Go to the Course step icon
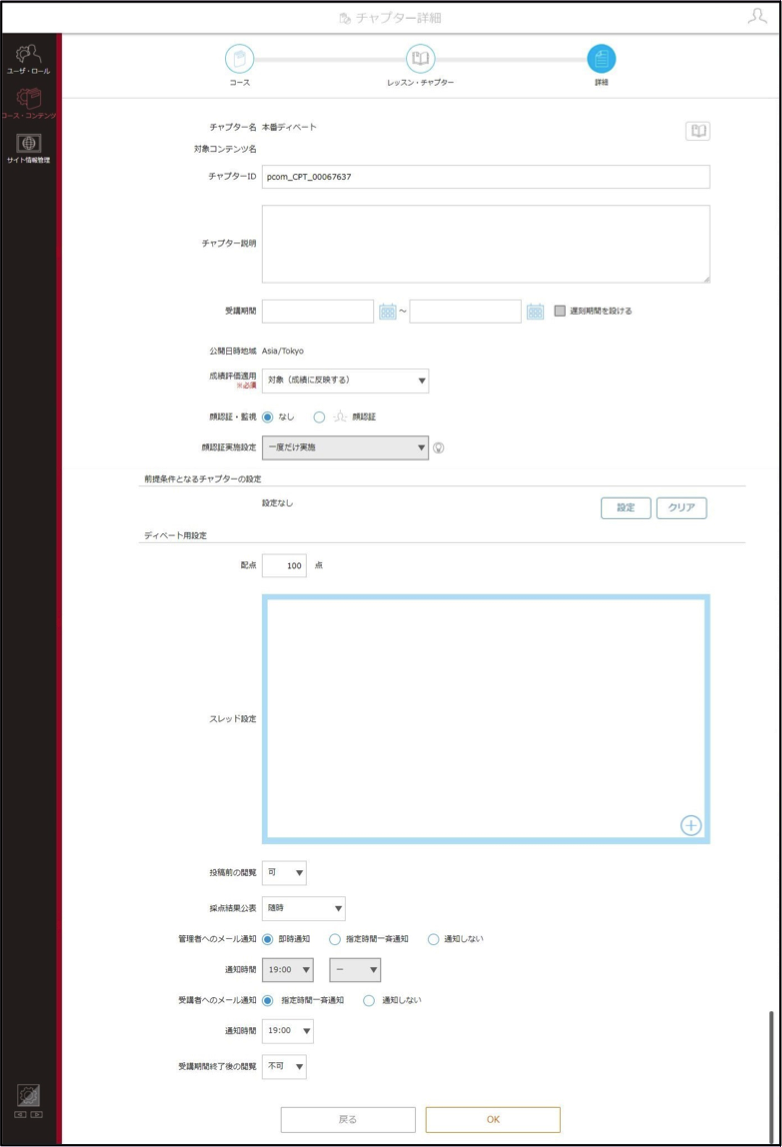The height and width of the screenshot is (1147, 782). [239, 59]
